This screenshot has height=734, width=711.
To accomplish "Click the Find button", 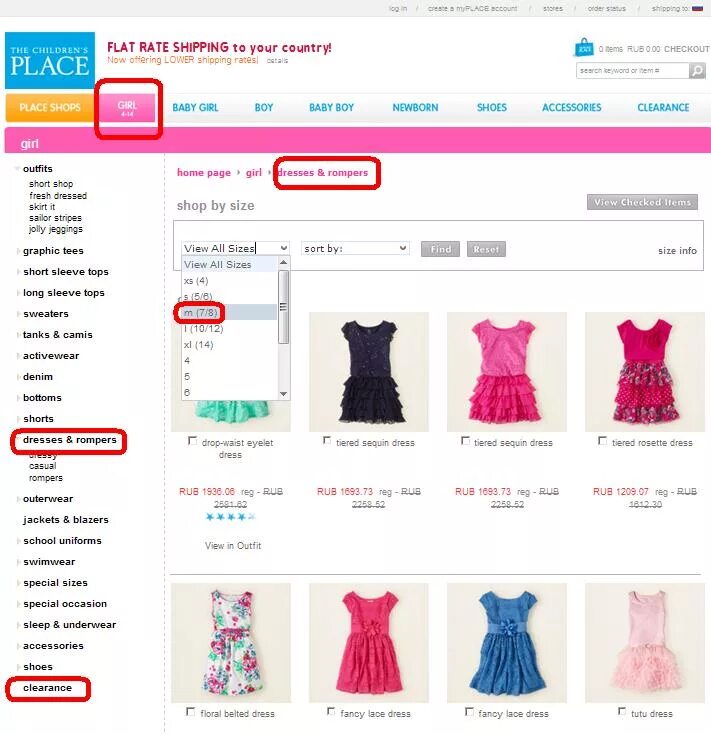I will click(440, 249).
